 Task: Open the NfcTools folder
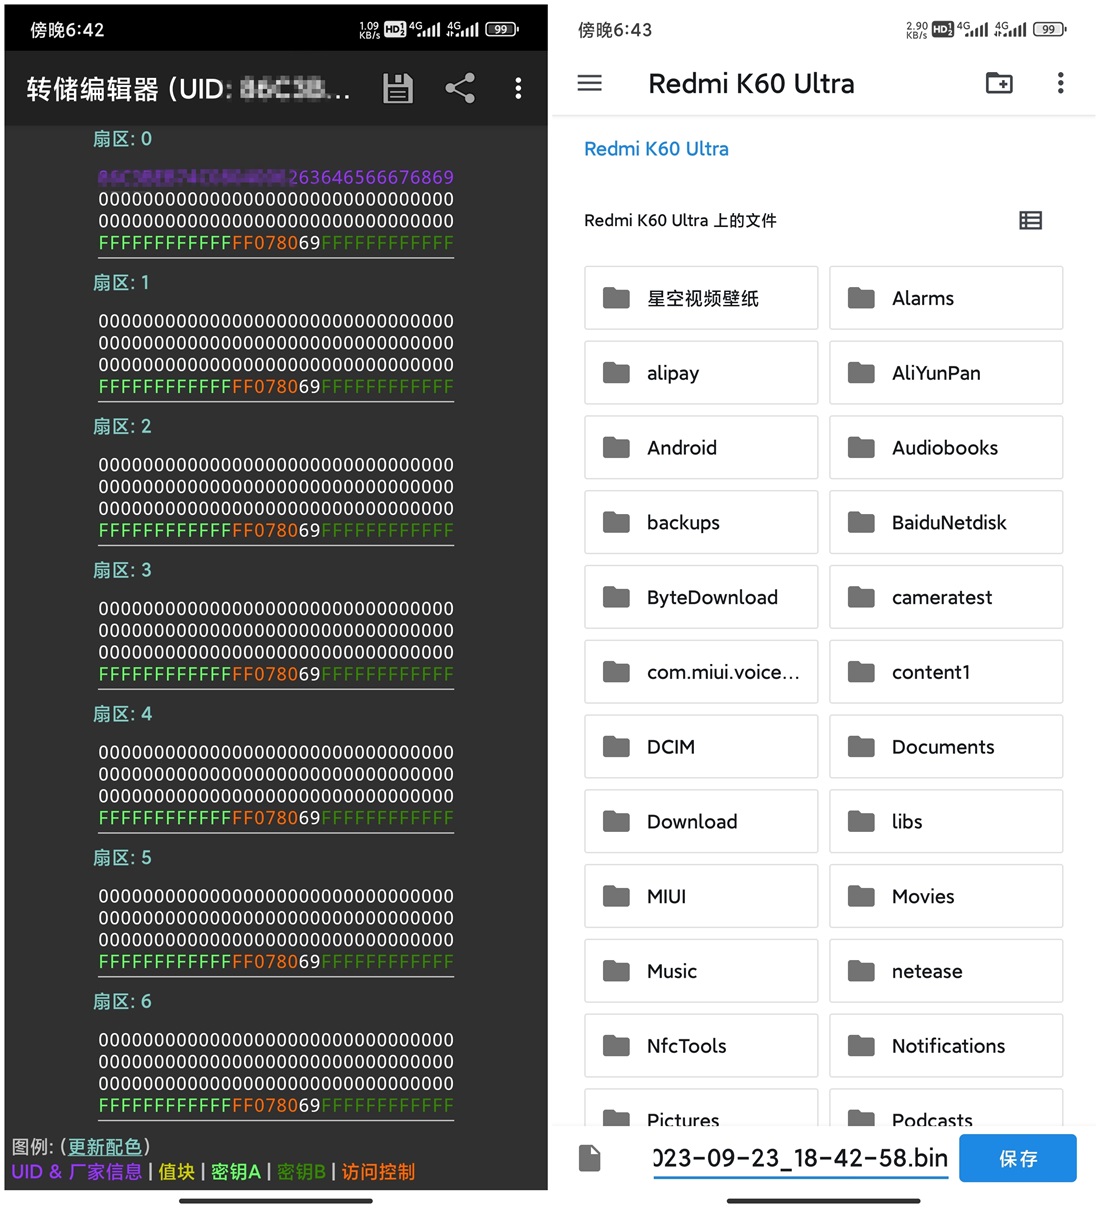(x=701, y=1046)
